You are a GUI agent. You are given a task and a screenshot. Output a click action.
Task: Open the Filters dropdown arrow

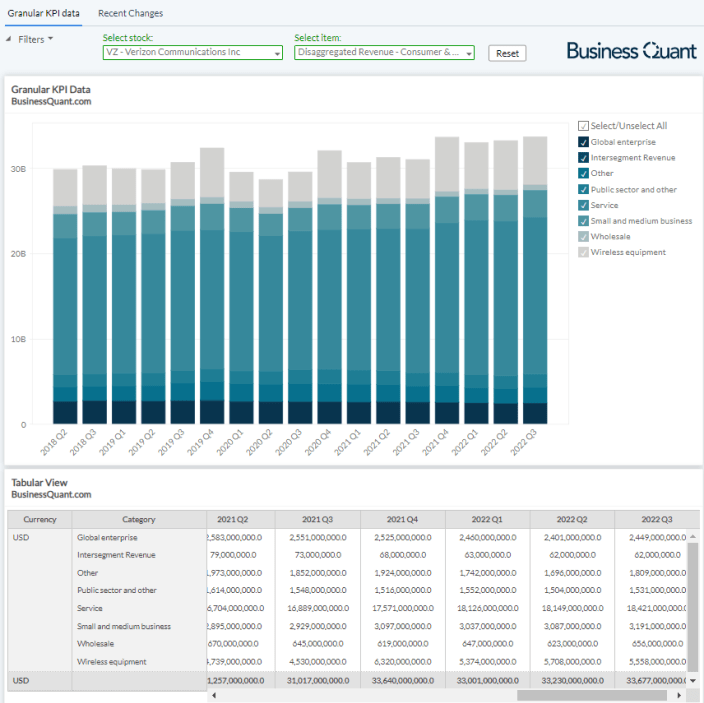pyautogui.click(x=50, y=39)
